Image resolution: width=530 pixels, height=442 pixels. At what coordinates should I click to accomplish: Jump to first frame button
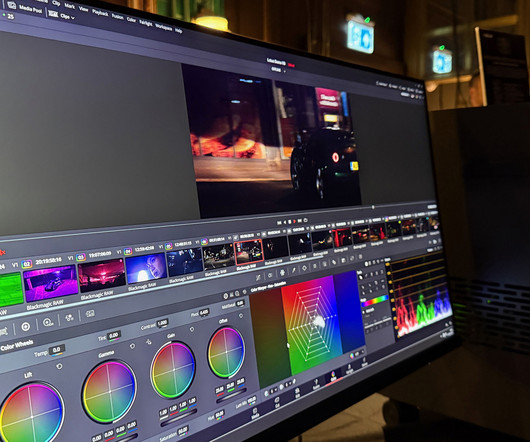click(x=279, y=223)
